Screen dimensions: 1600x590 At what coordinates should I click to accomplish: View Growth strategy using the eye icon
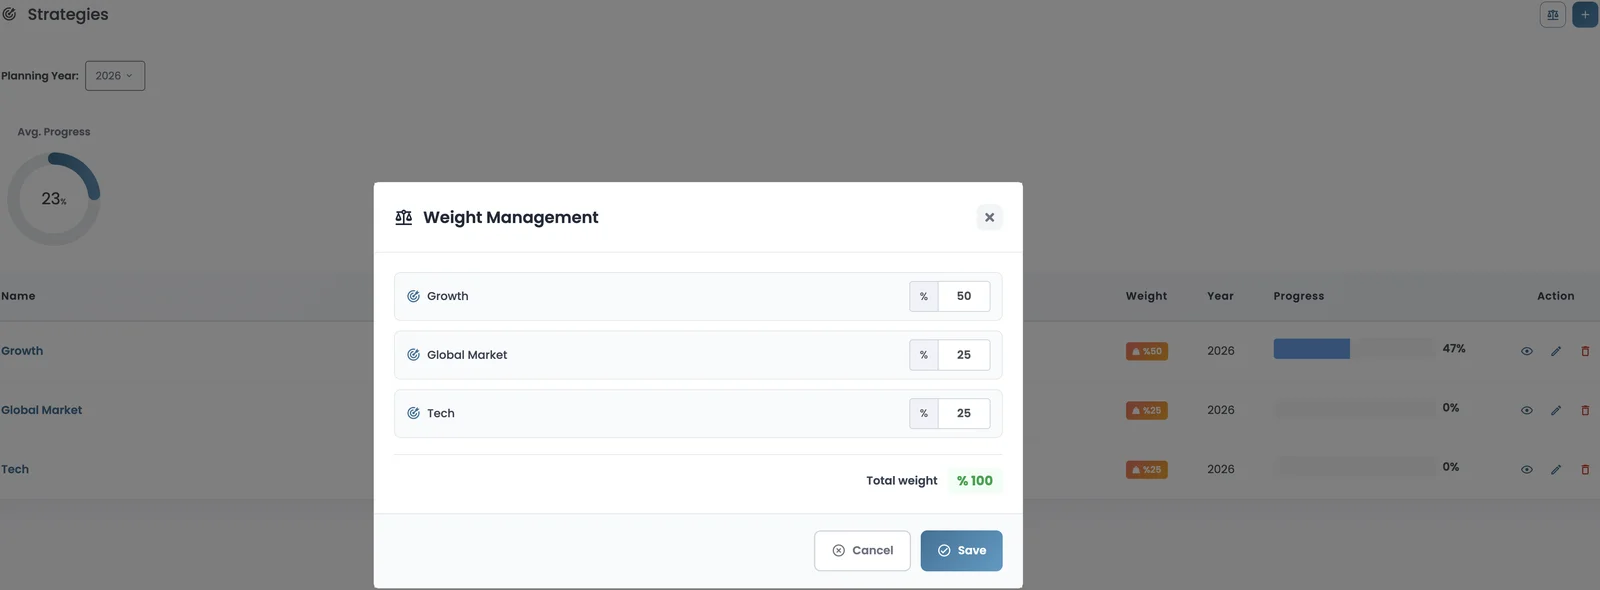1527,351
